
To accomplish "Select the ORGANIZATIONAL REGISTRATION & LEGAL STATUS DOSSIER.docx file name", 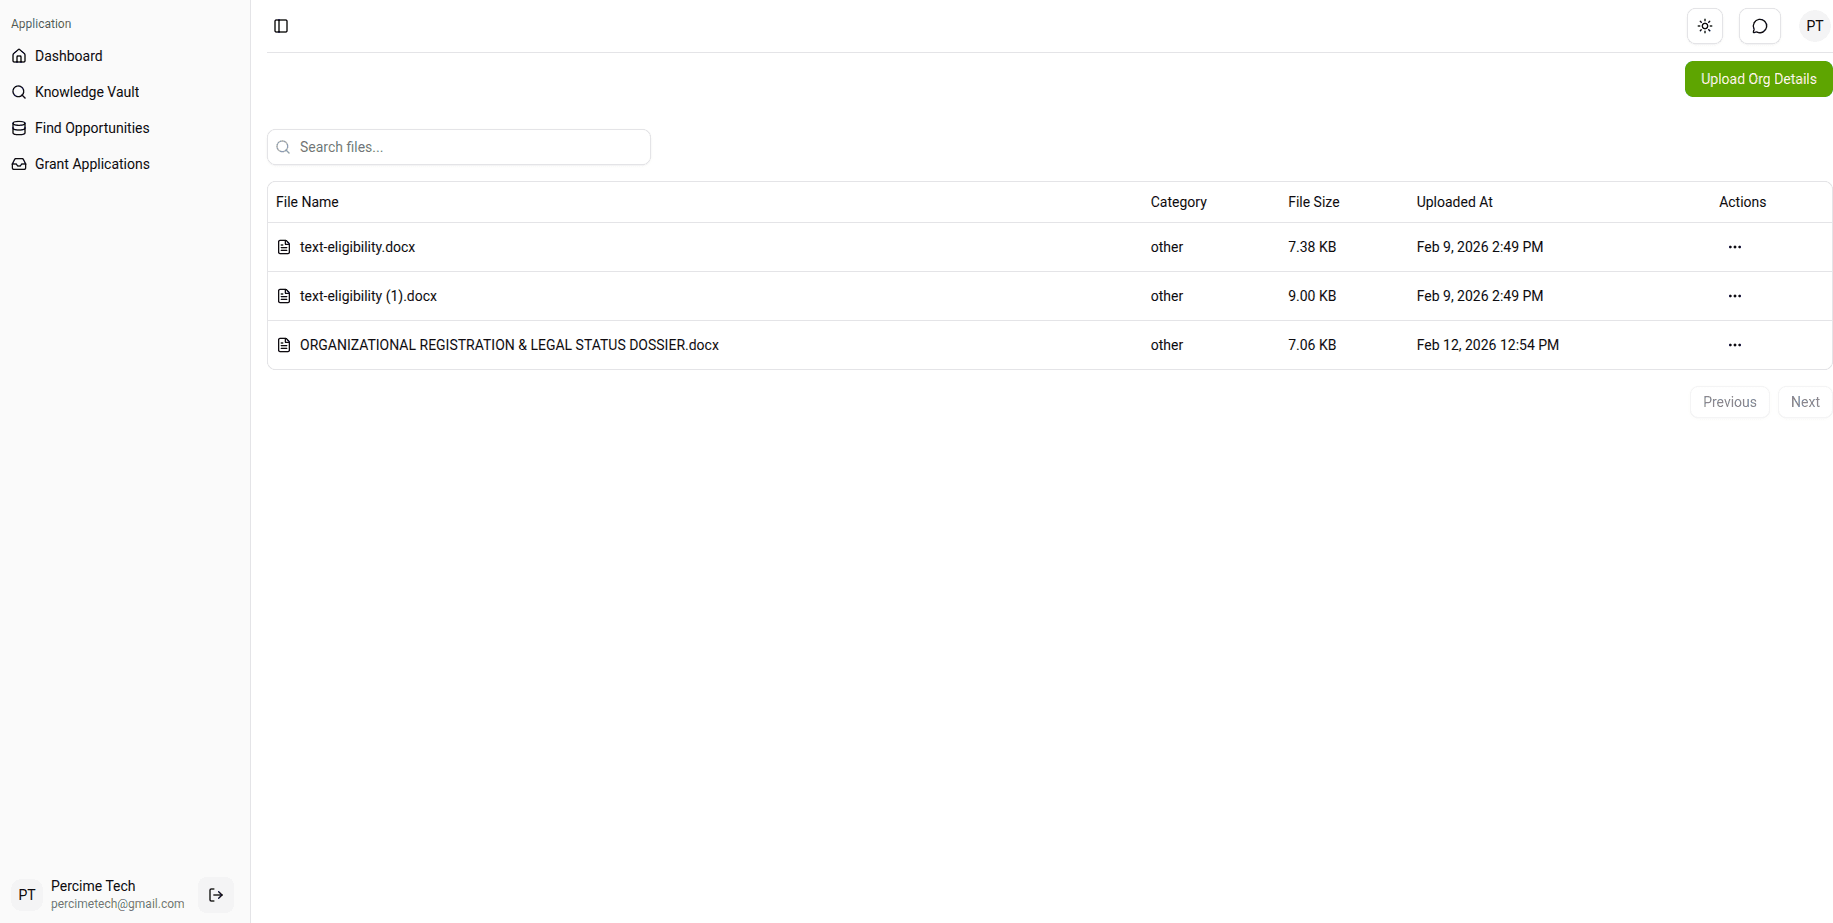I will coord(509,345).
